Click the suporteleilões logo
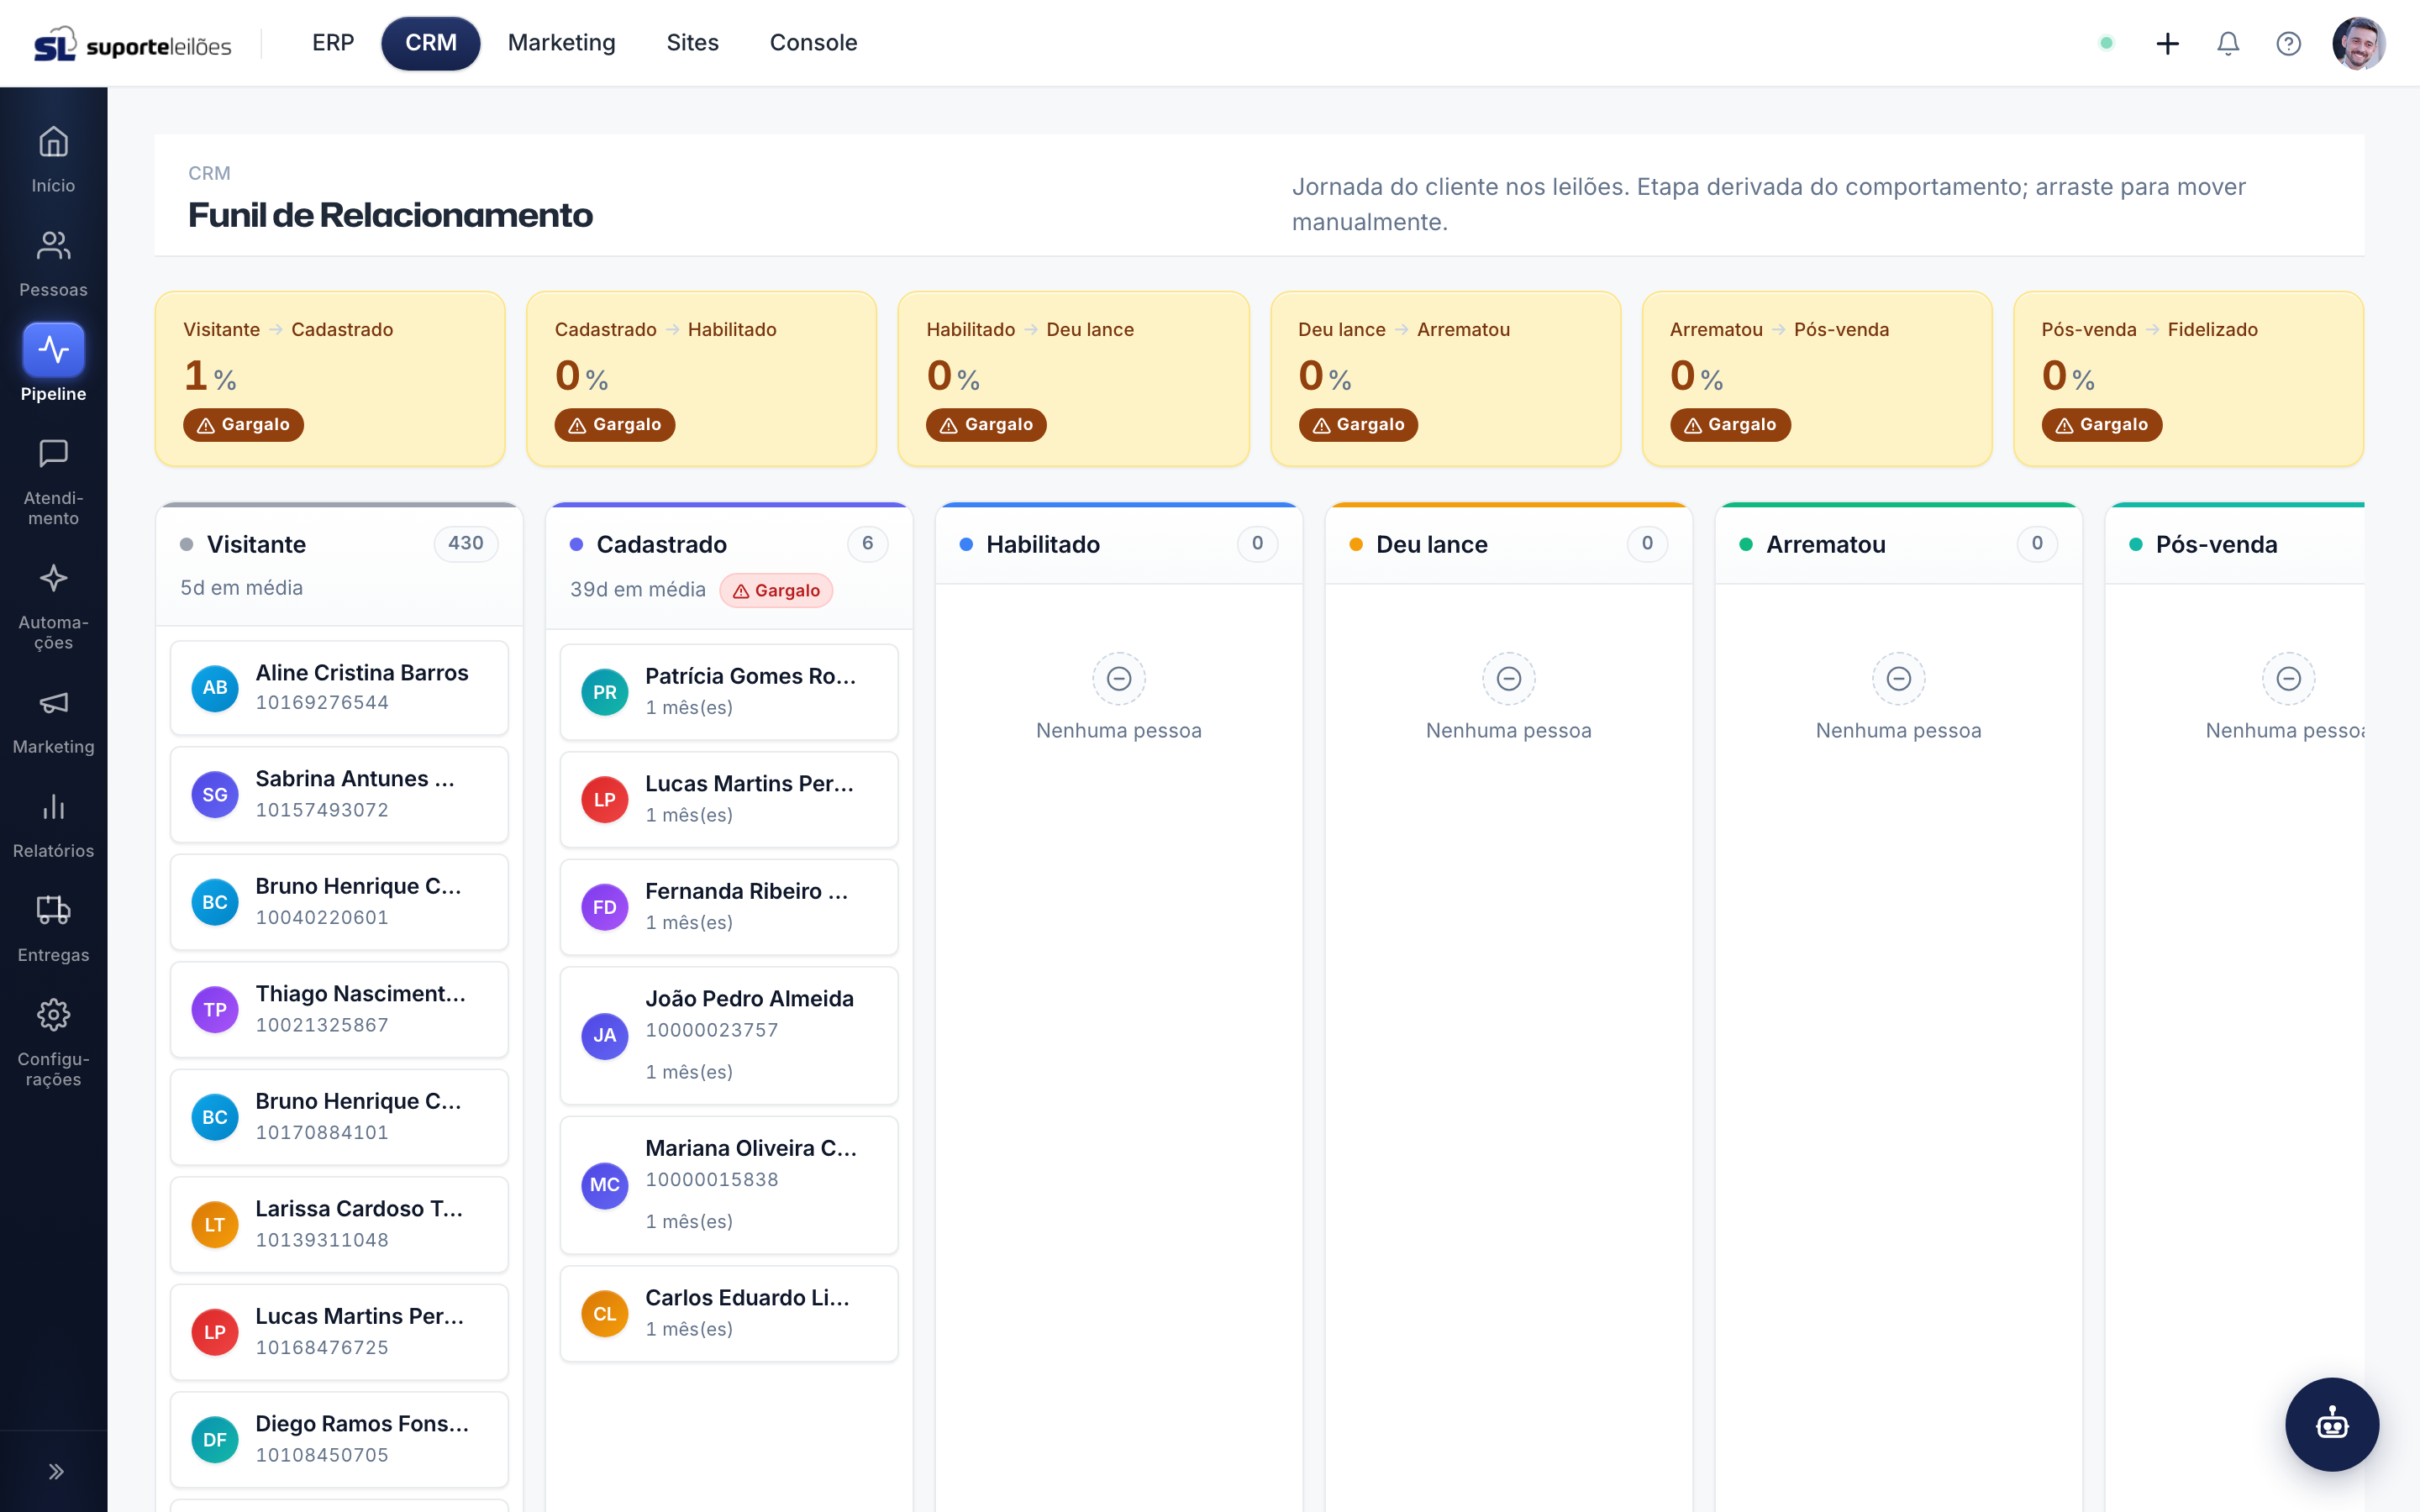 pyautogui.click(x=132, y=45)
